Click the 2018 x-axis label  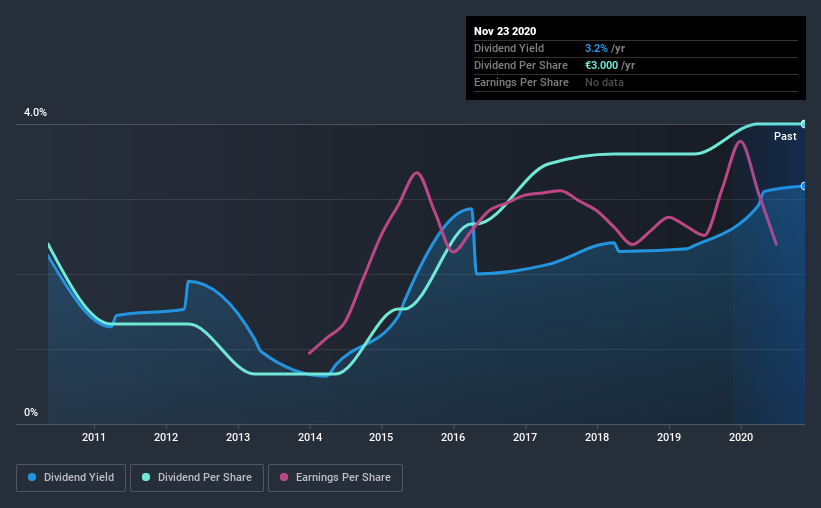597,437
